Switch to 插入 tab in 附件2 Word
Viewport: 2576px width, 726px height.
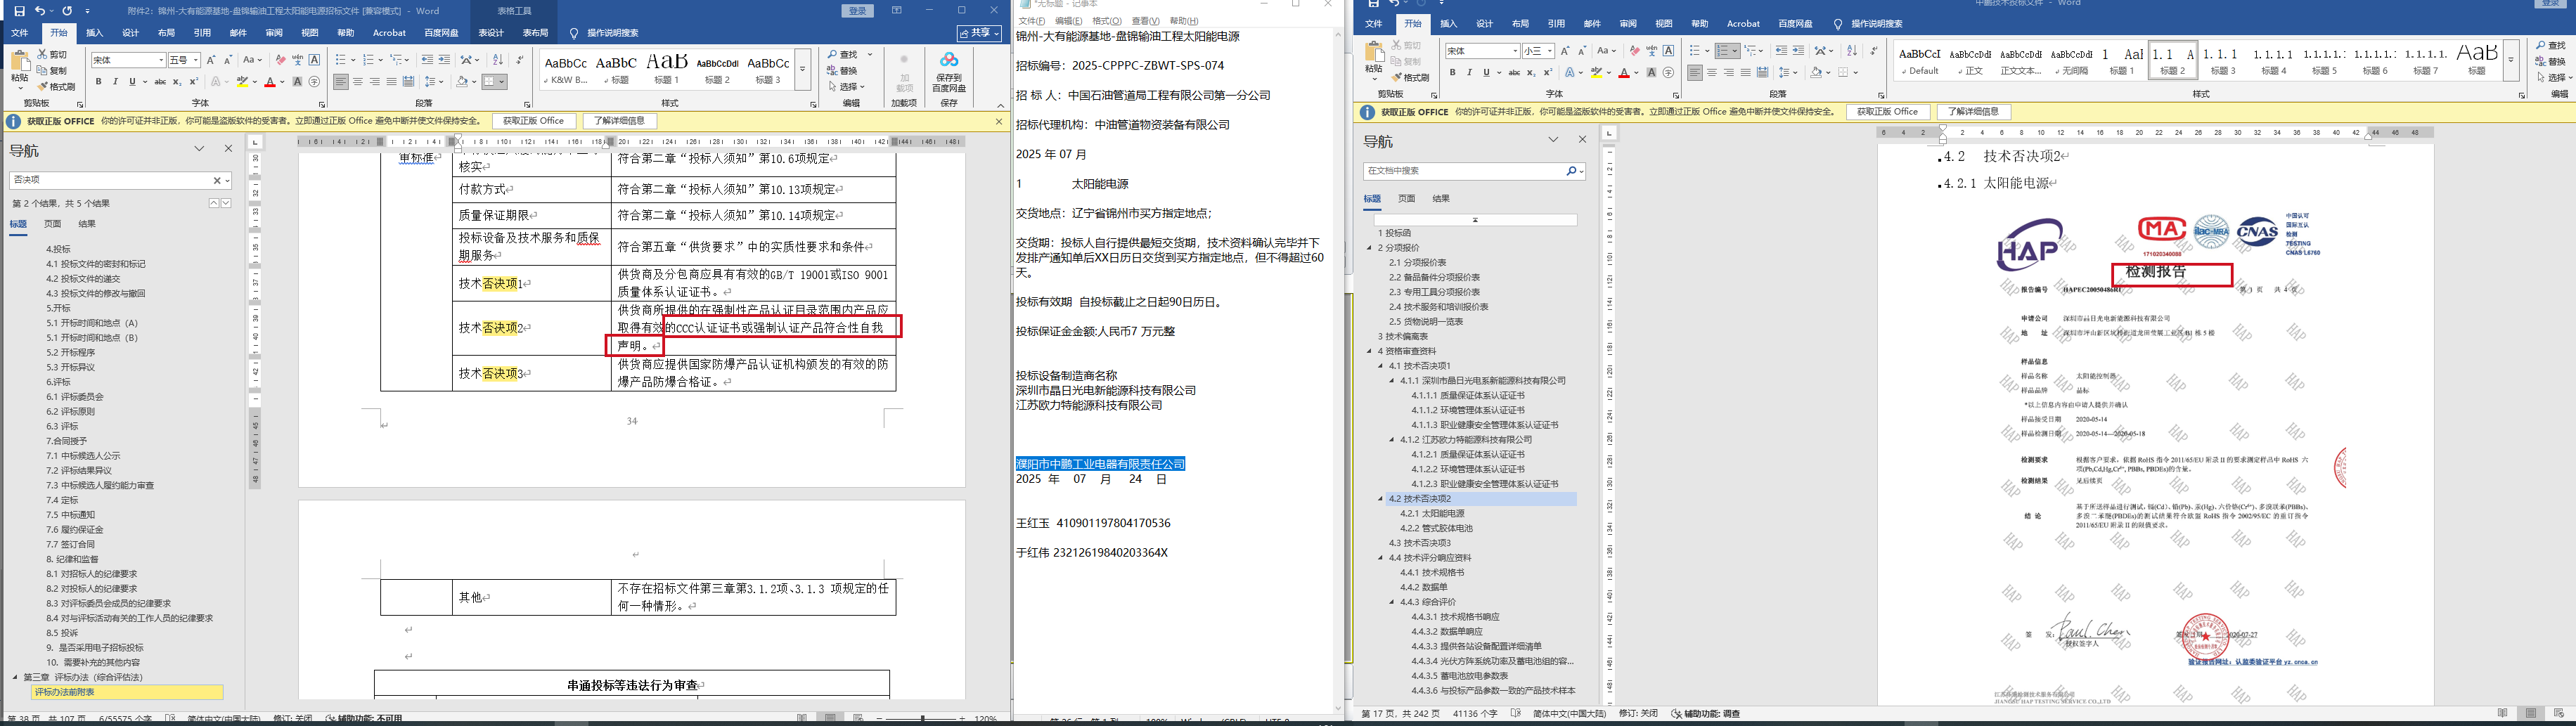[x=95, y=33]
